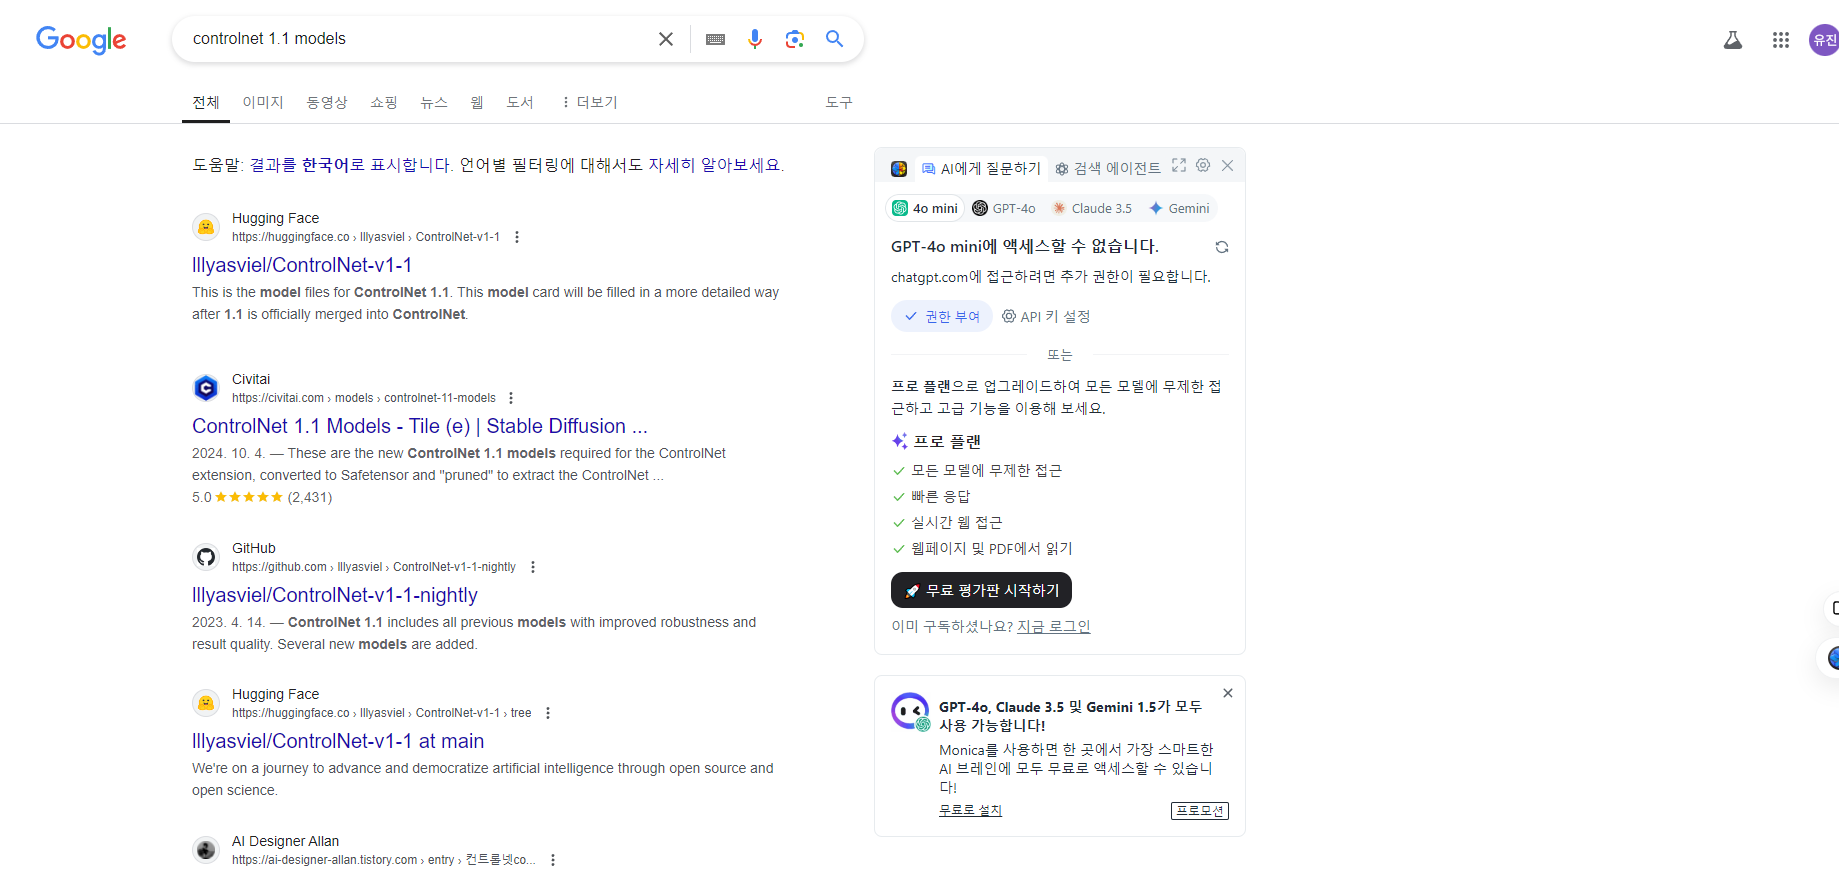
Task: Open the 쇼핑 search tab
Action: (384, 102)
